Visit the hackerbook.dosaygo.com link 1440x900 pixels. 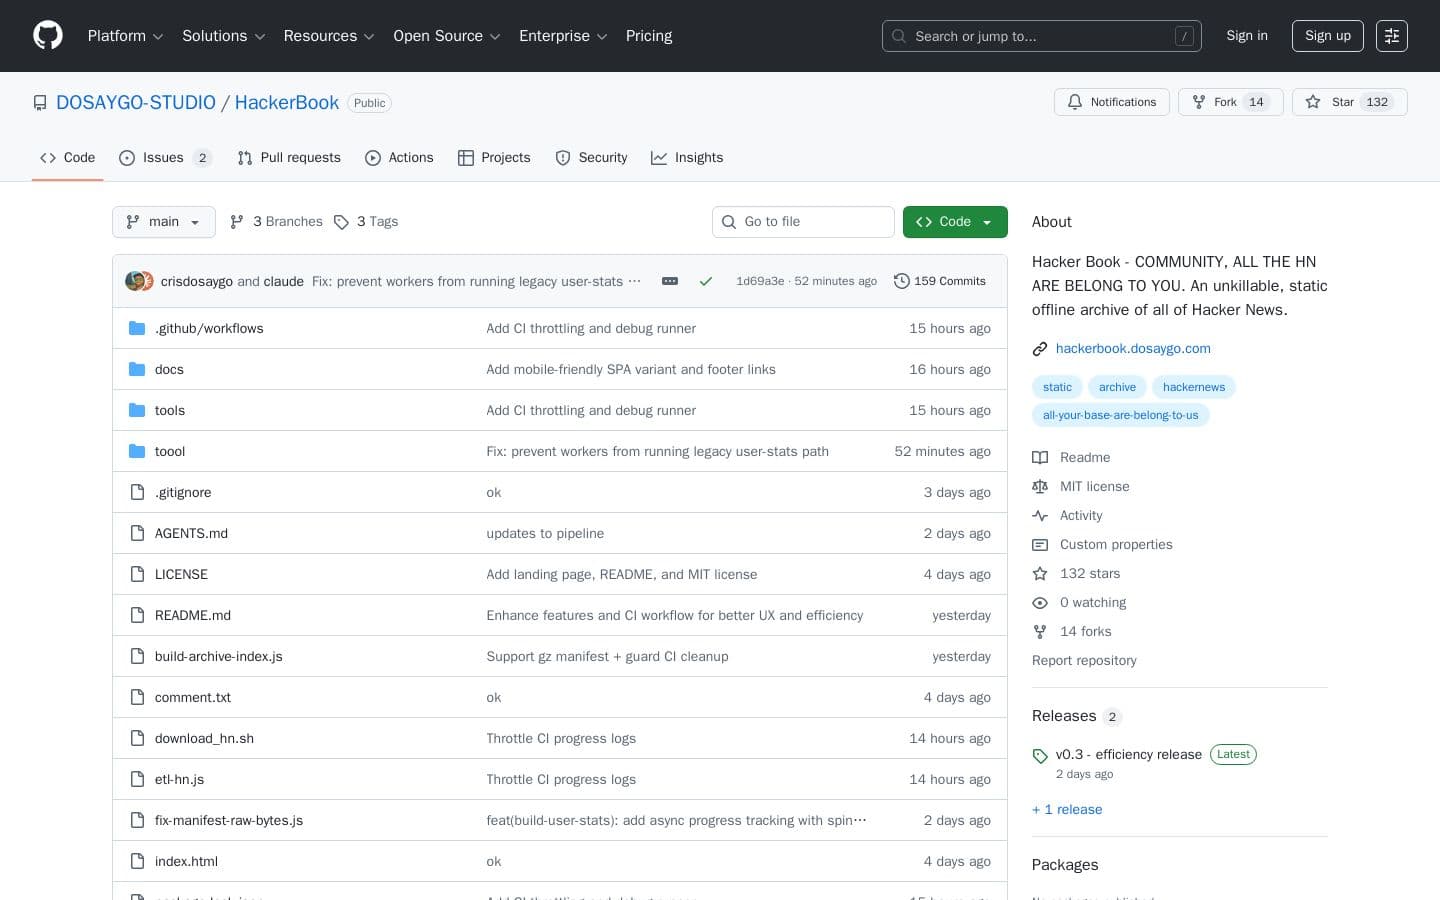(x=1133, y=348)
